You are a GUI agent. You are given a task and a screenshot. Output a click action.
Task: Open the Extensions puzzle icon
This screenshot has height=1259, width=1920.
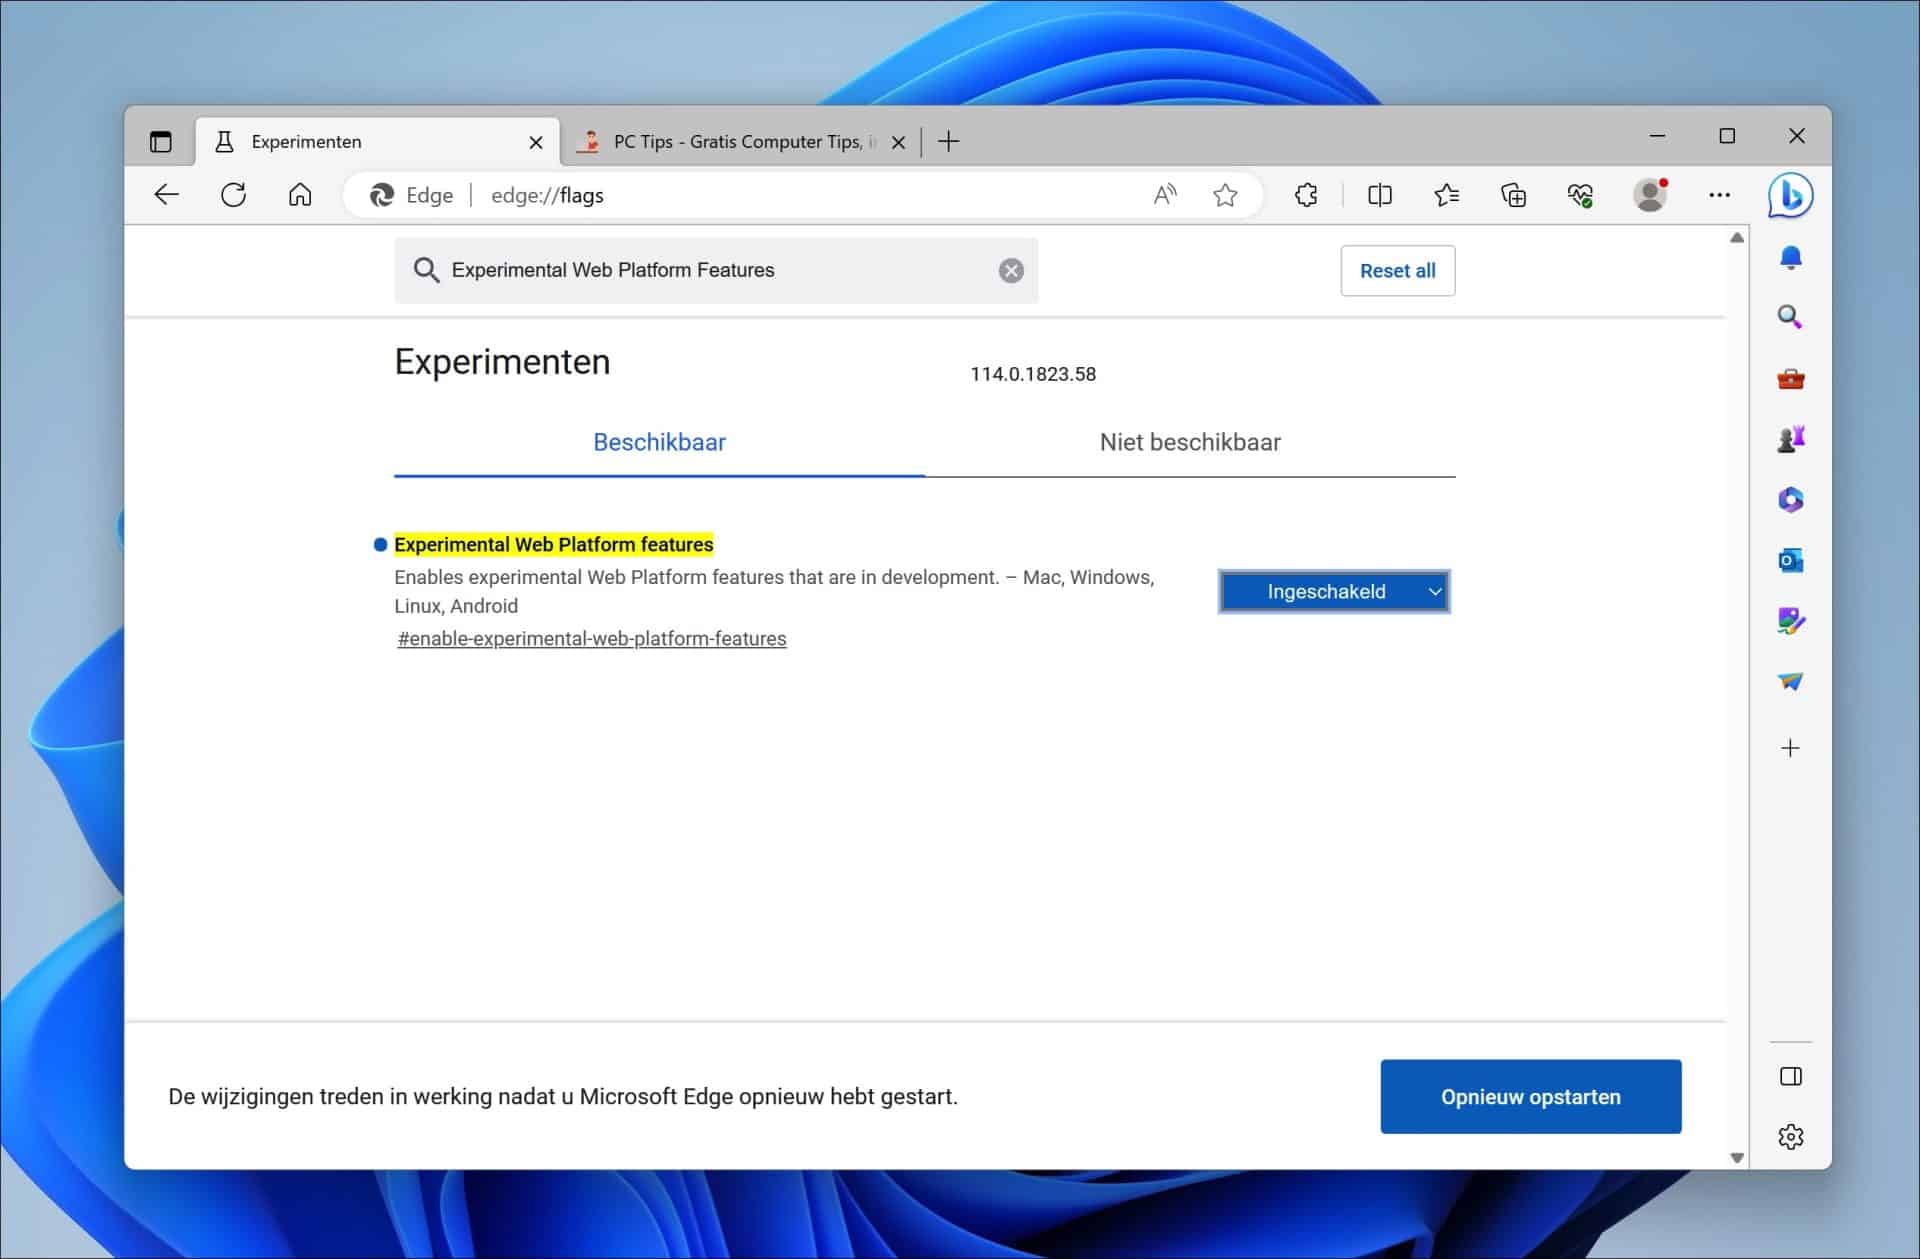(1306, 195)
